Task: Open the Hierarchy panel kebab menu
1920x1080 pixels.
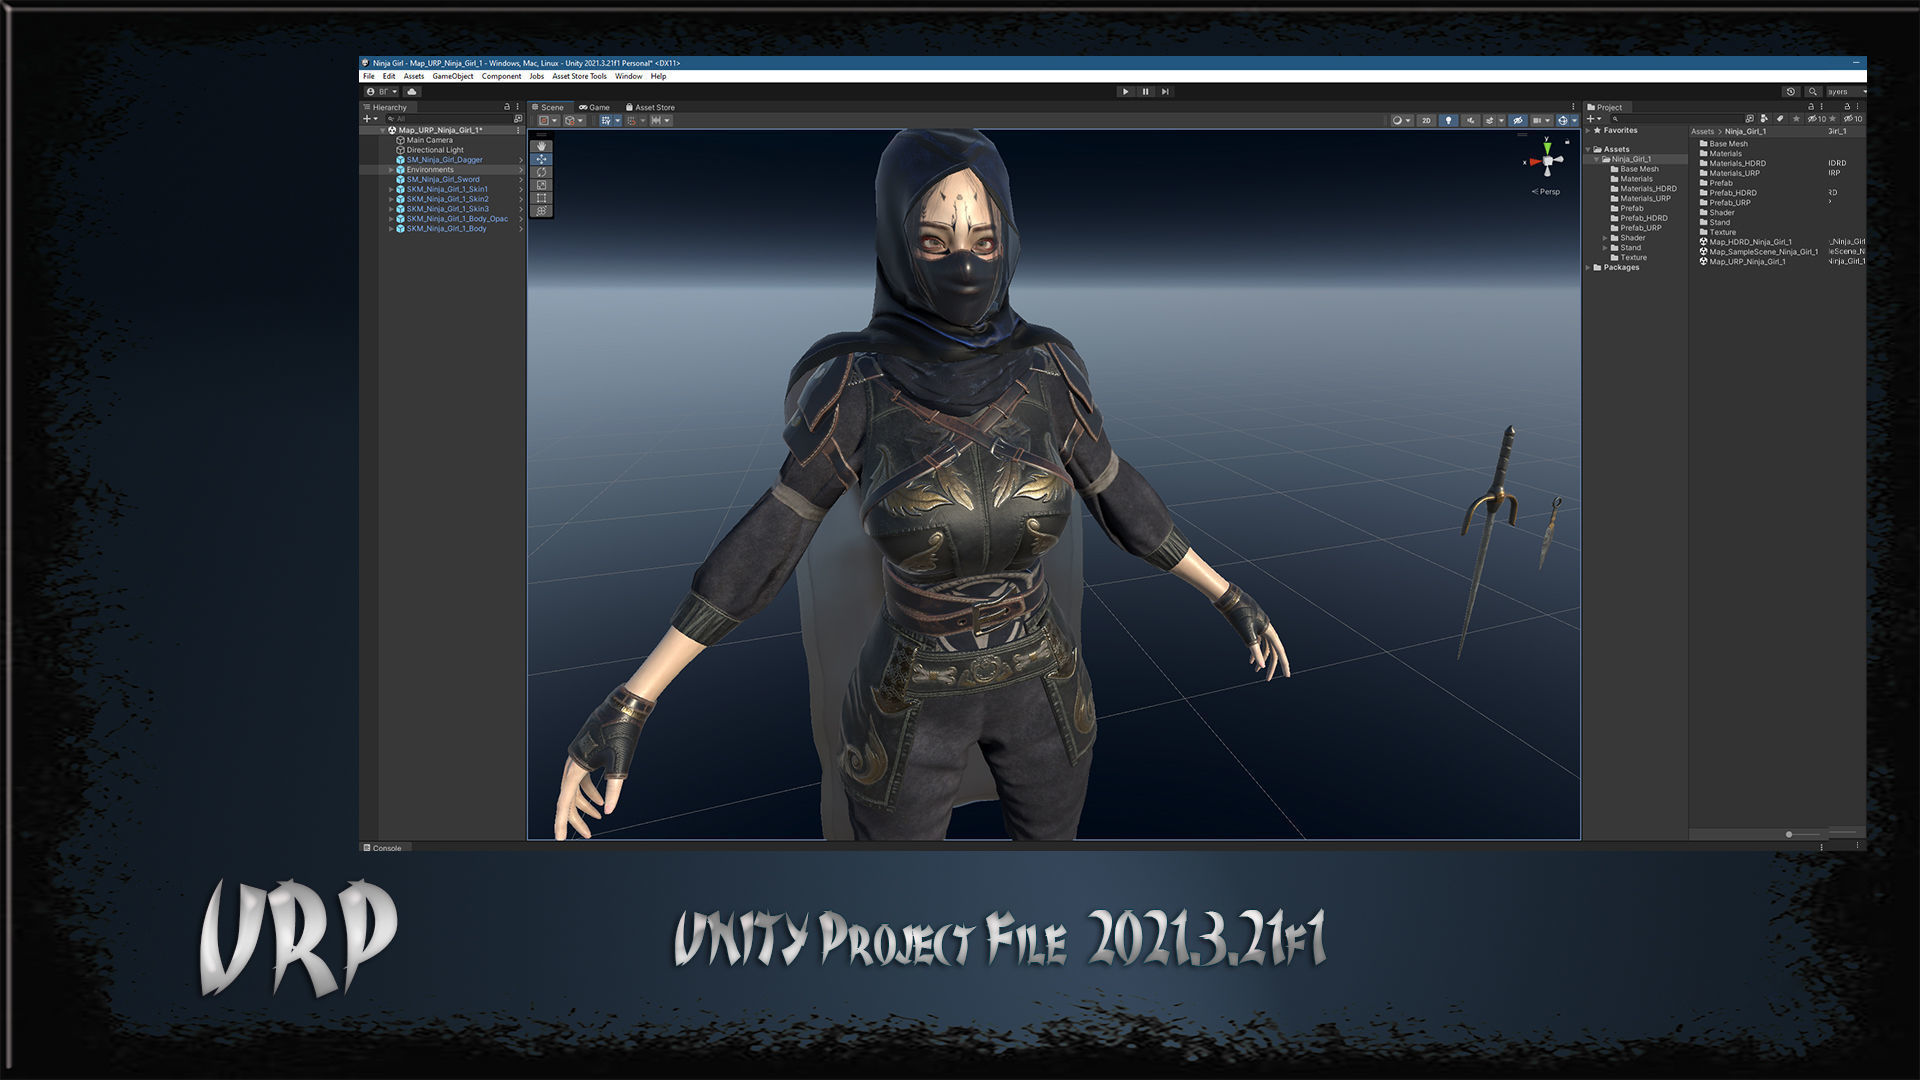Action: (517, 107)
